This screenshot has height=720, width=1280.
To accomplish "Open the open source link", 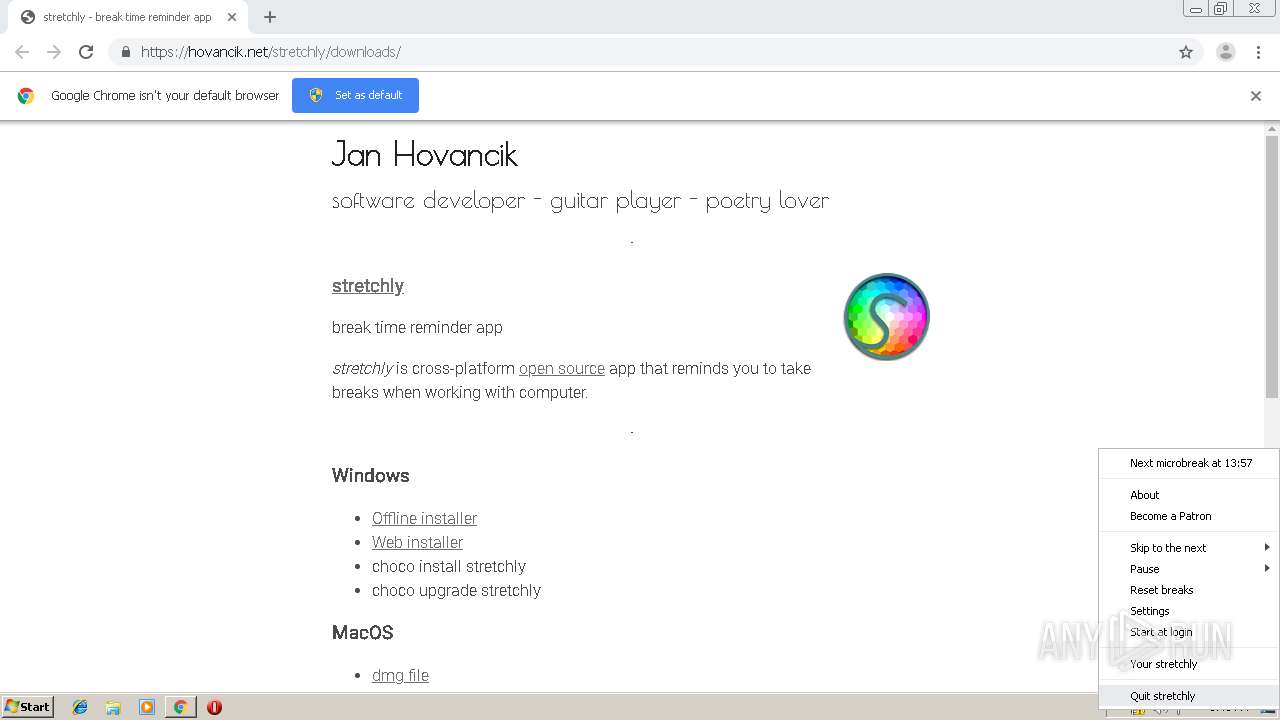I will (562, 368).
